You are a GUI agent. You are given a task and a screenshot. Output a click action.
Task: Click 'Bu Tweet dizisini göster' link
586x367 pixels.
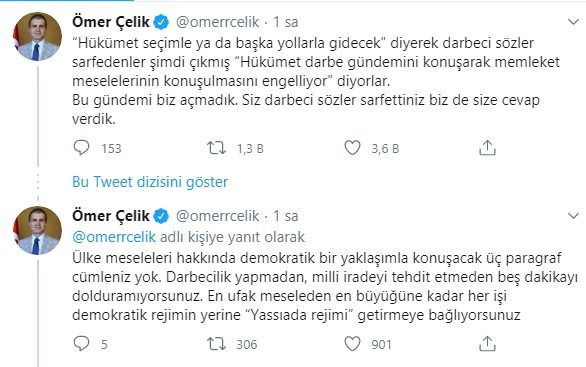tap(150, 182)
